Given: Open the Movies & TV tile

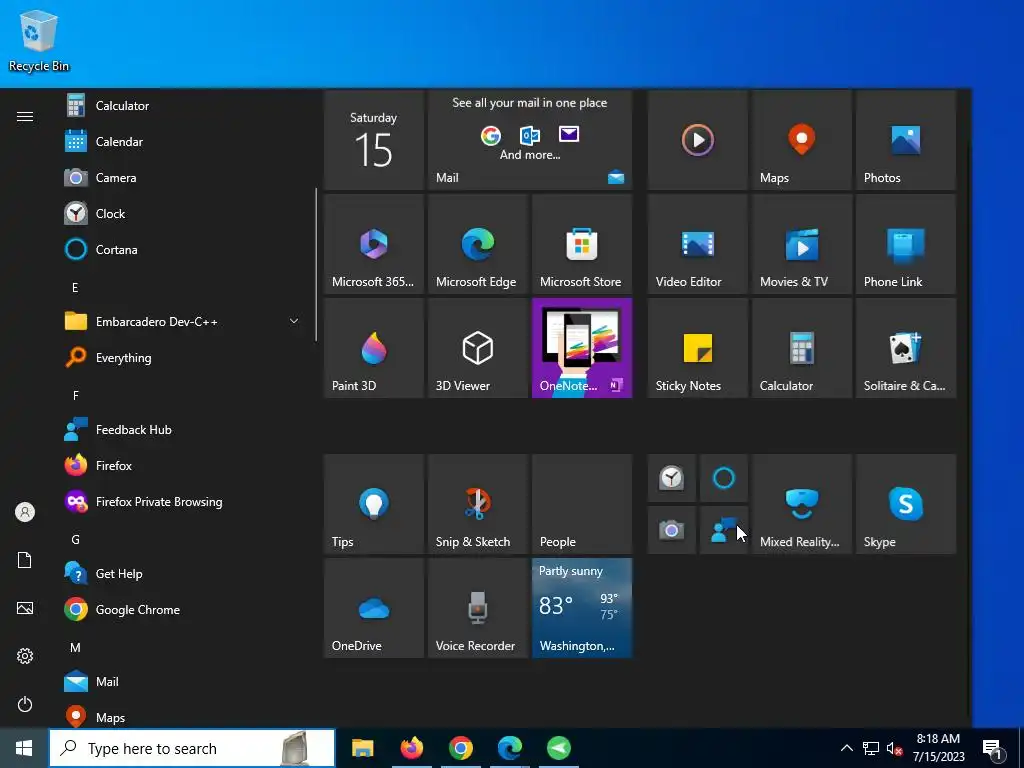Looking at the screenshot, I should 802,244.
